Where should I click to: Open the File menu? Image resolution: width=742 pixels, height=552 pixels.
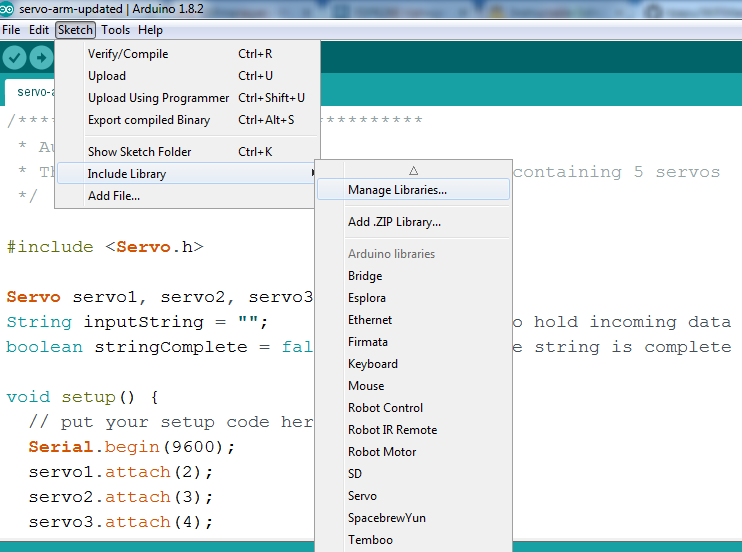pos(11,30)
